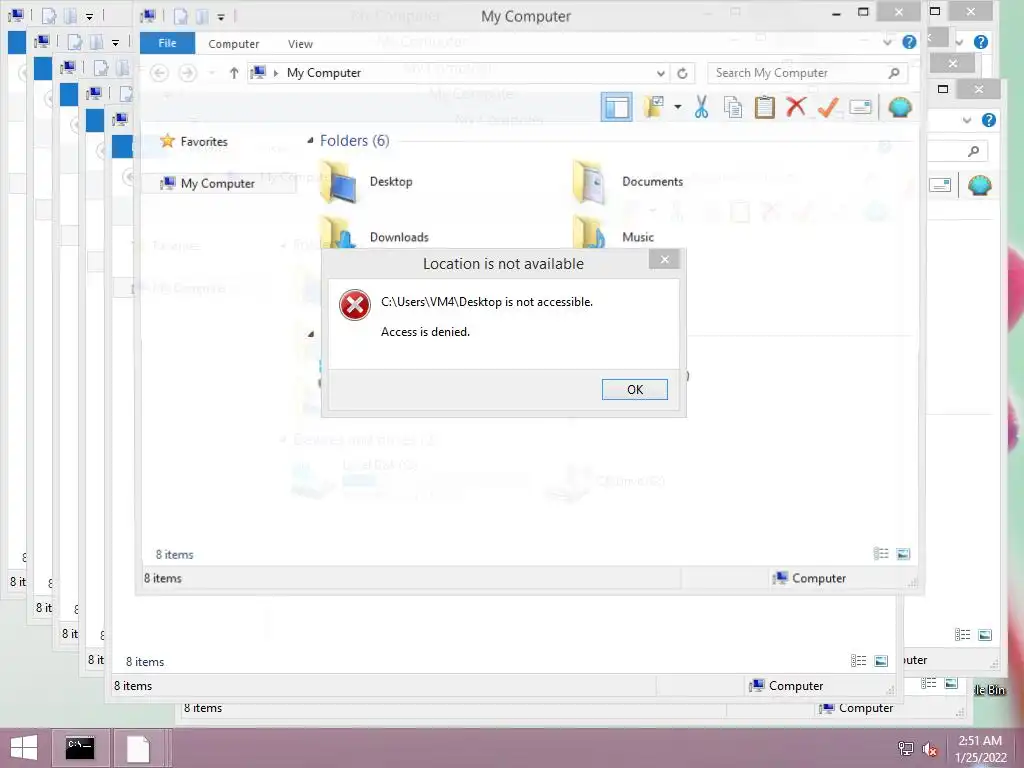Toggle the preview pane icon in toolbar

616,107
